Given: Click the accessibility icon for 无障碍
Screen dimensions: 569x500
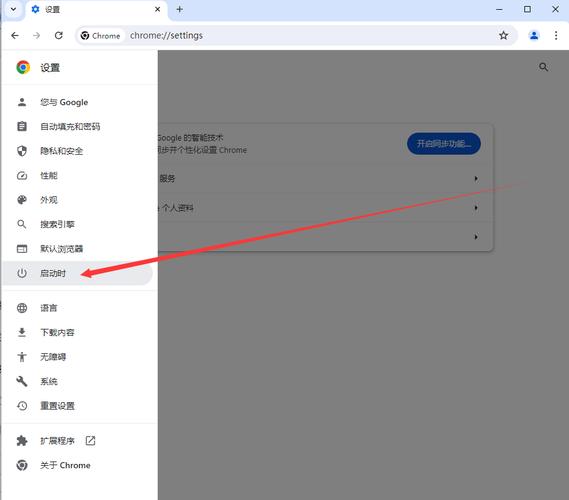Looking at the screenshot, I should [22, 357].
